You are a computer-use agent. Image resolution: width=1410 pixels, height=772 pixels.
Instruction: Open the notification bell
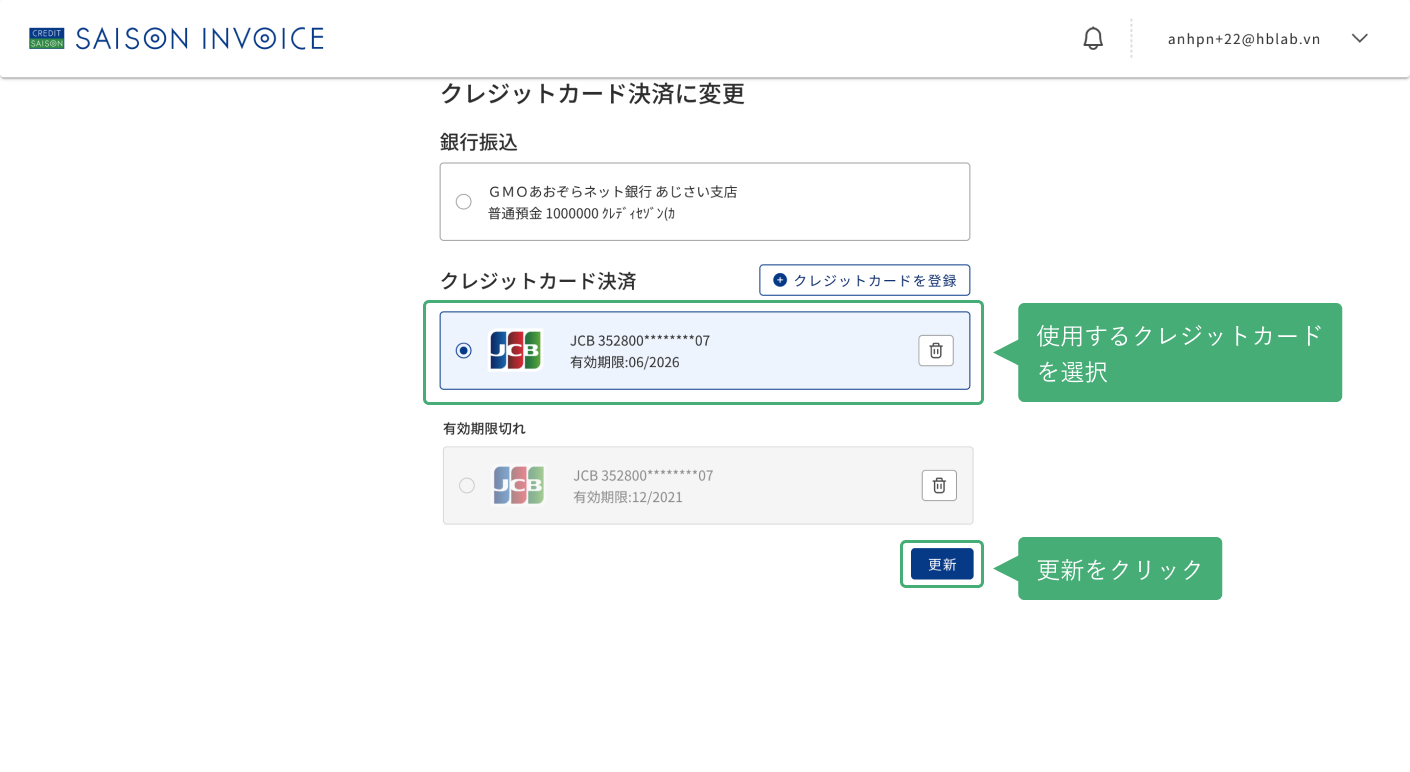point(1093,38)
